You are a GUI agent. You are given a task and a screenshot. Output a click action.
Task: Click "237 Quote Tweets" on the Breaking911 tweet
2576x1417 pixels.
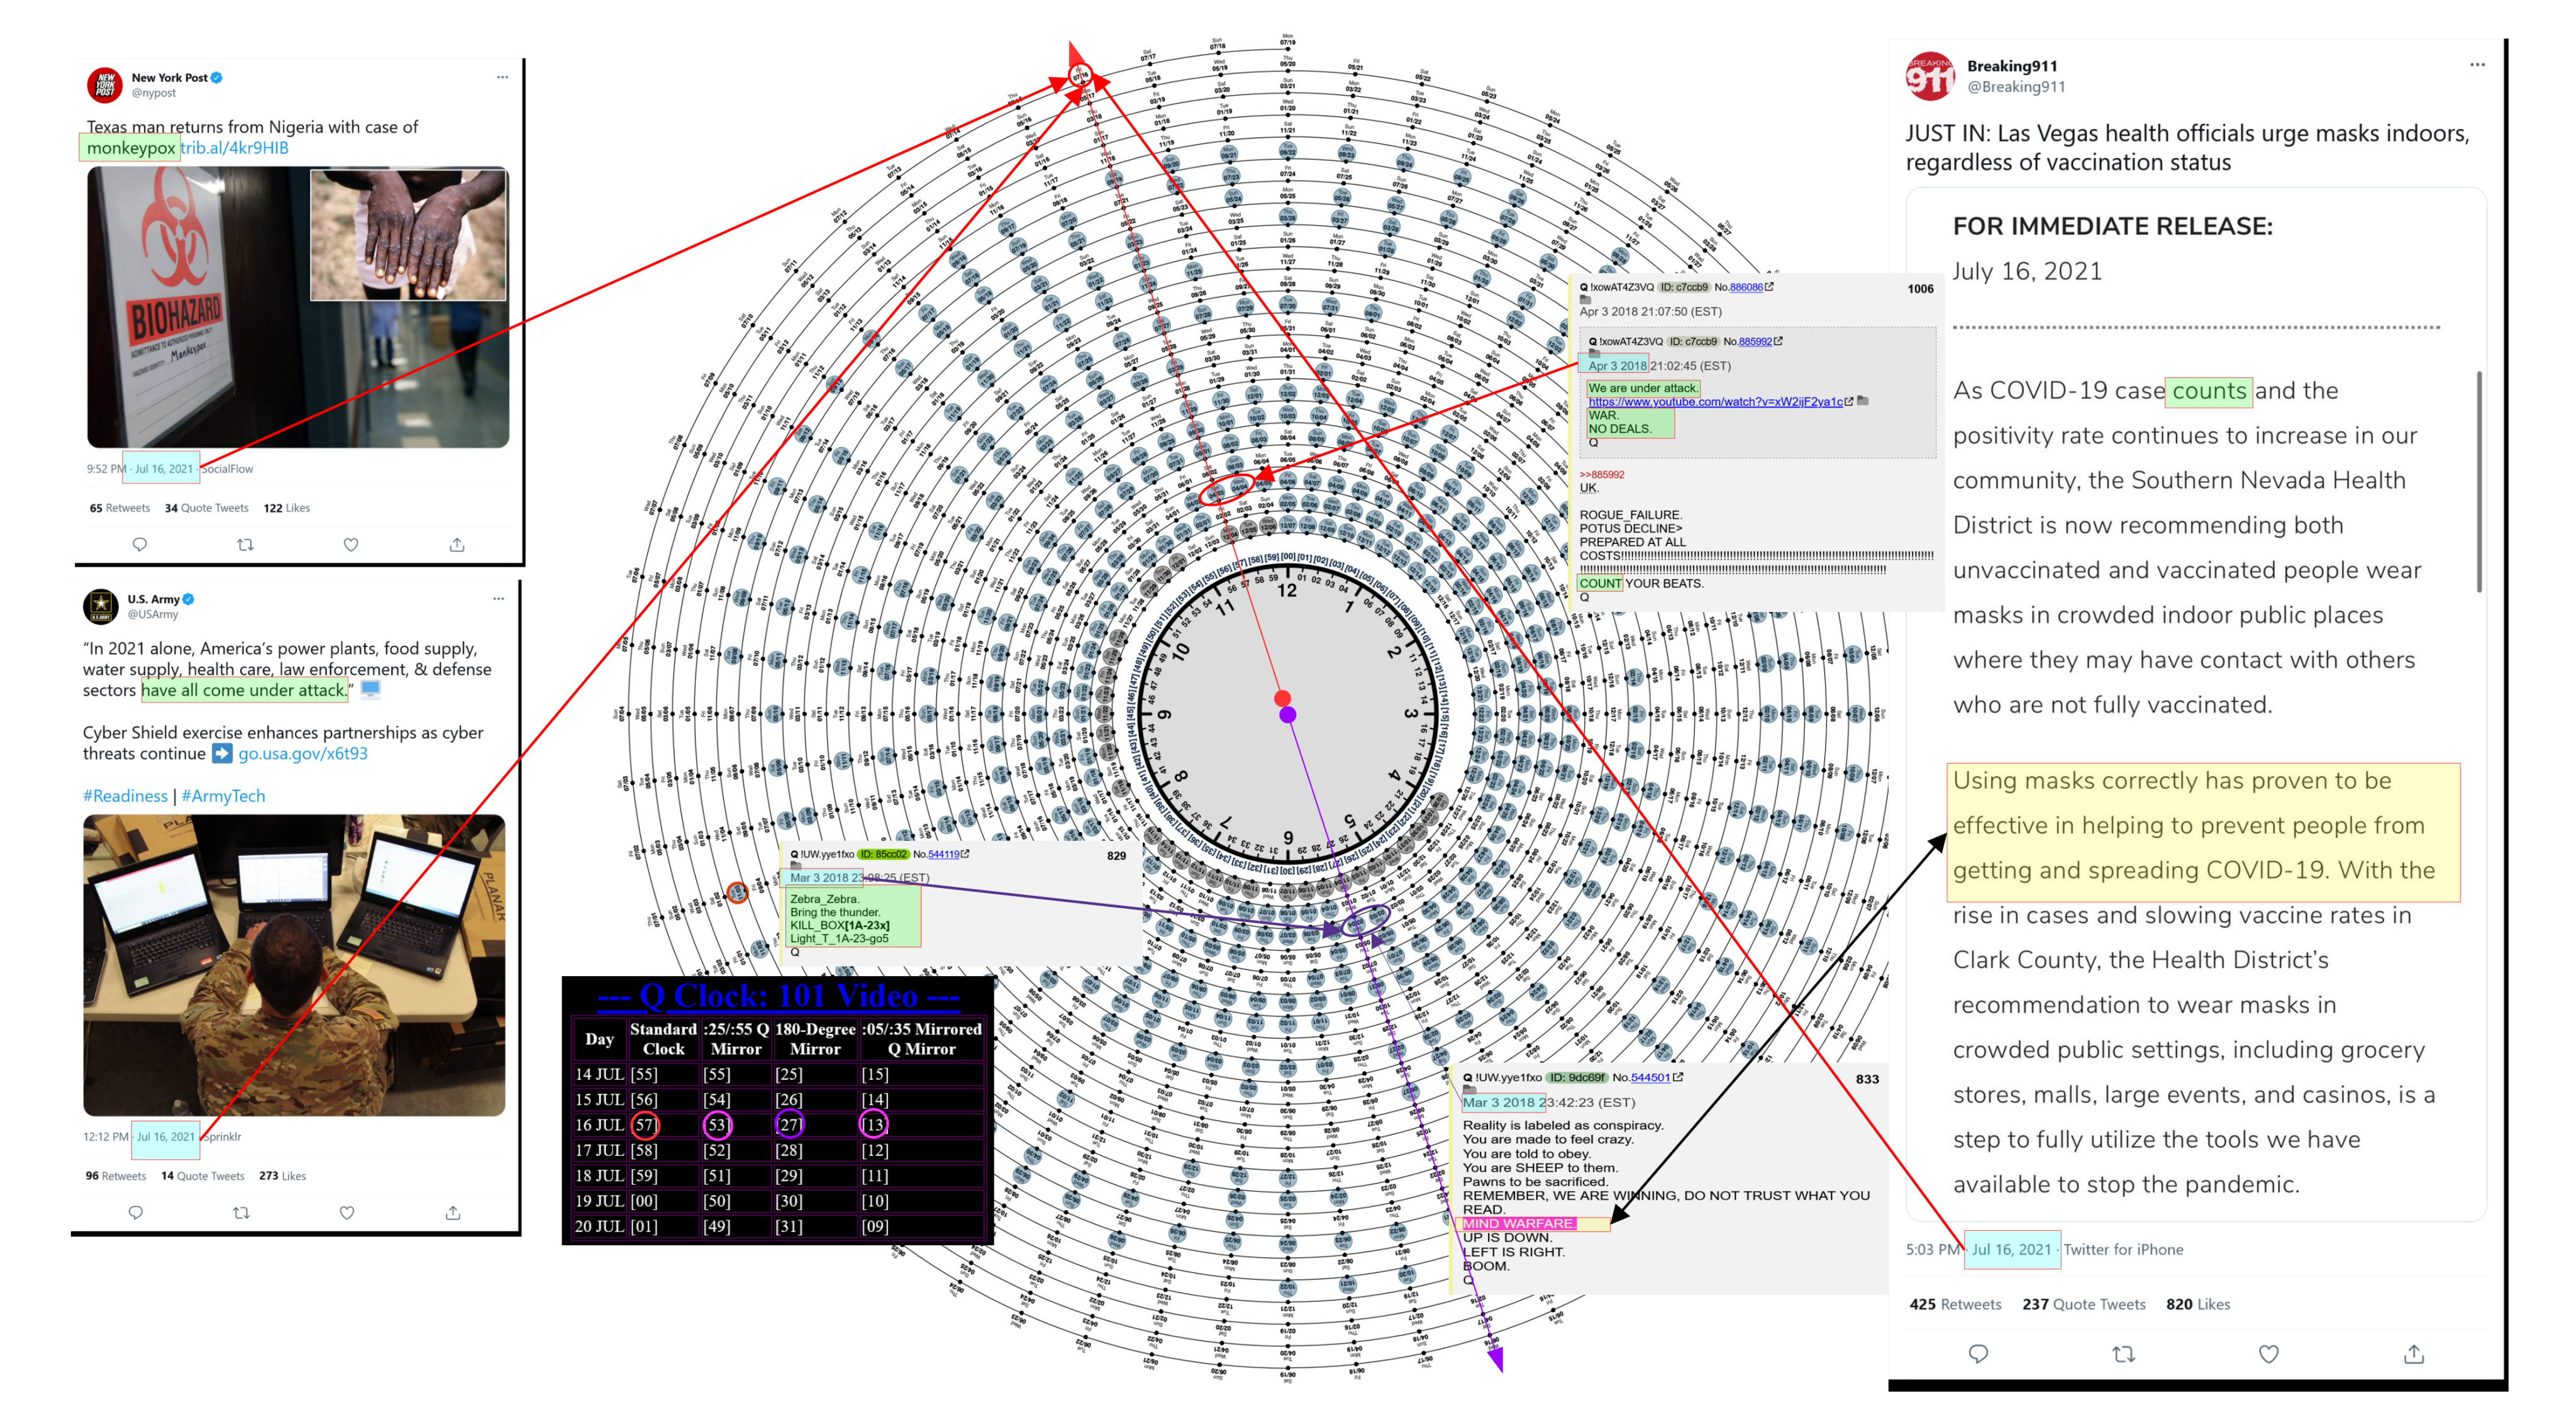pos(2084,1304)
